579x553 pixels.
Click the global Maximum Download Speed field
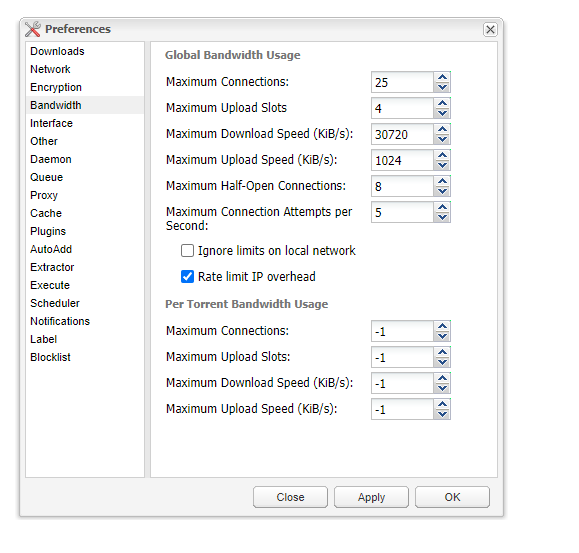pos(402,134)
